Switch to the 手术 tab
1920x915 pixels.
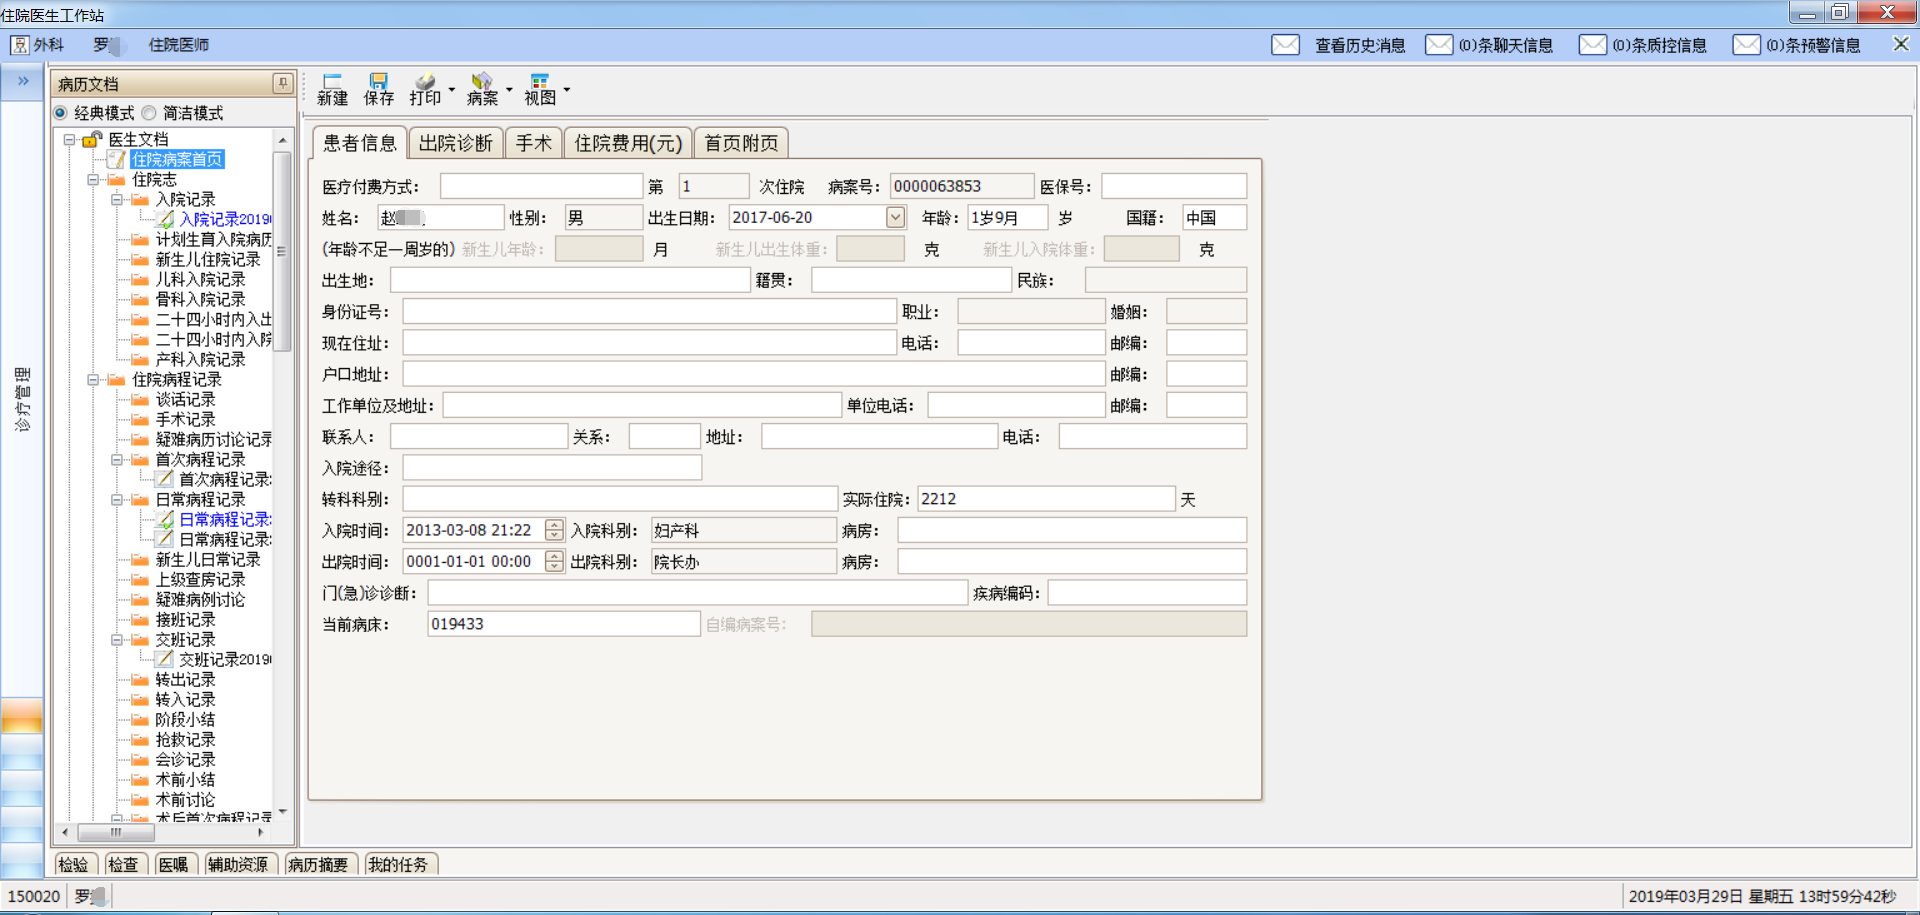pyautogui.click(x=533, y=143)
